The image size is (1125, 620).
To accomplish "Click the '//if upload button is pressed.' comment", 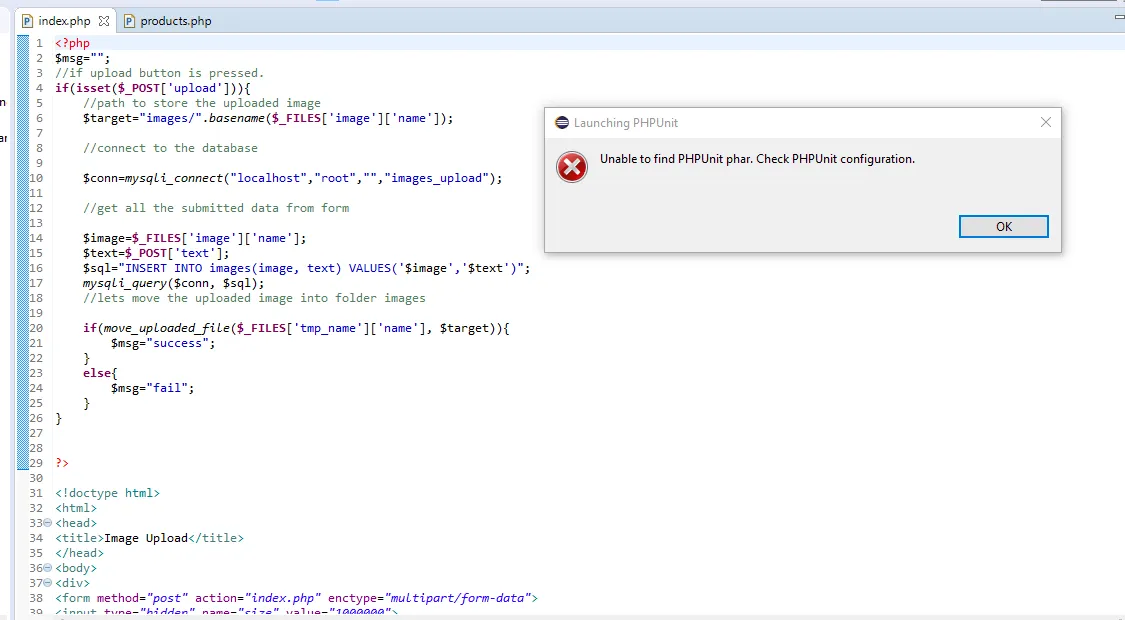I will 159,73.
